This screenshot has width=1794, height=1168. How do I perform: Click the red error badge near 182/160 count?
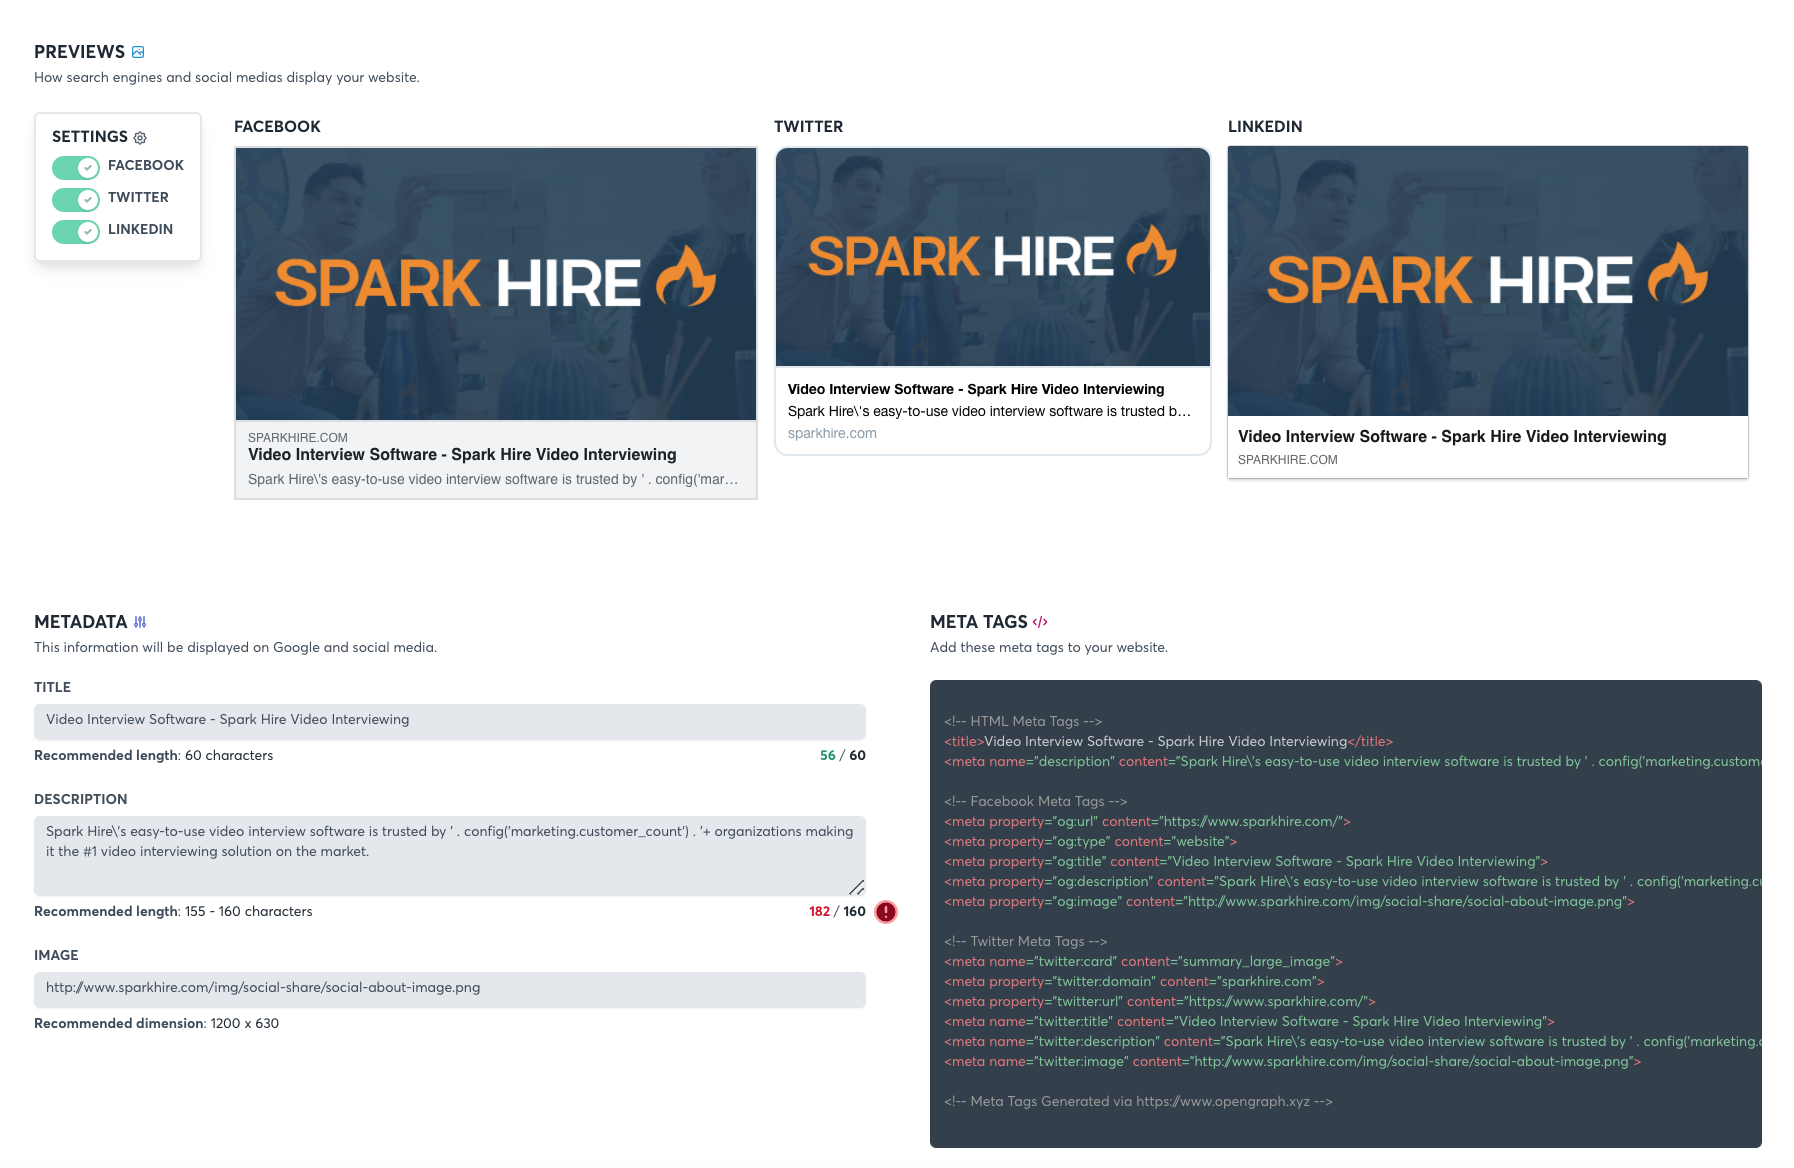[x=884, y=911]
